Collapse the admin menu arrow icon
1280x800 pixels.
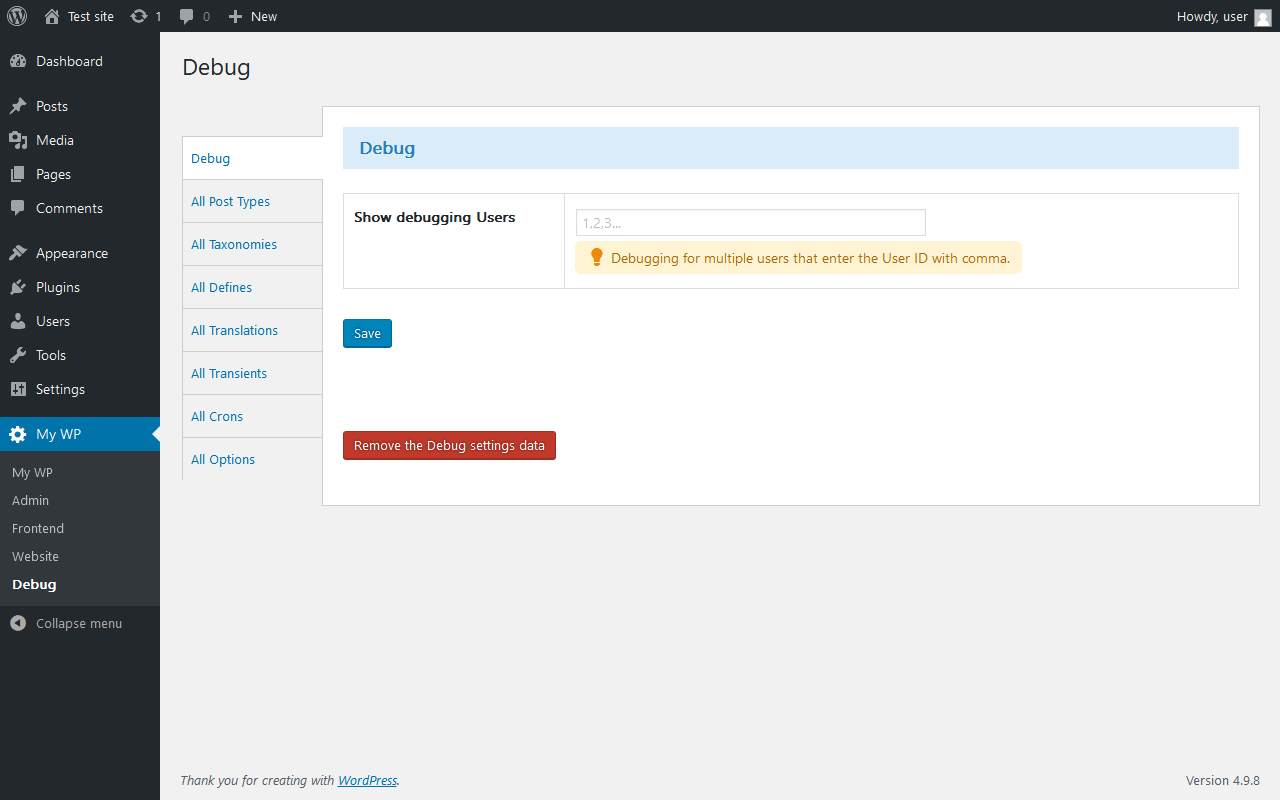click(18, 623)
